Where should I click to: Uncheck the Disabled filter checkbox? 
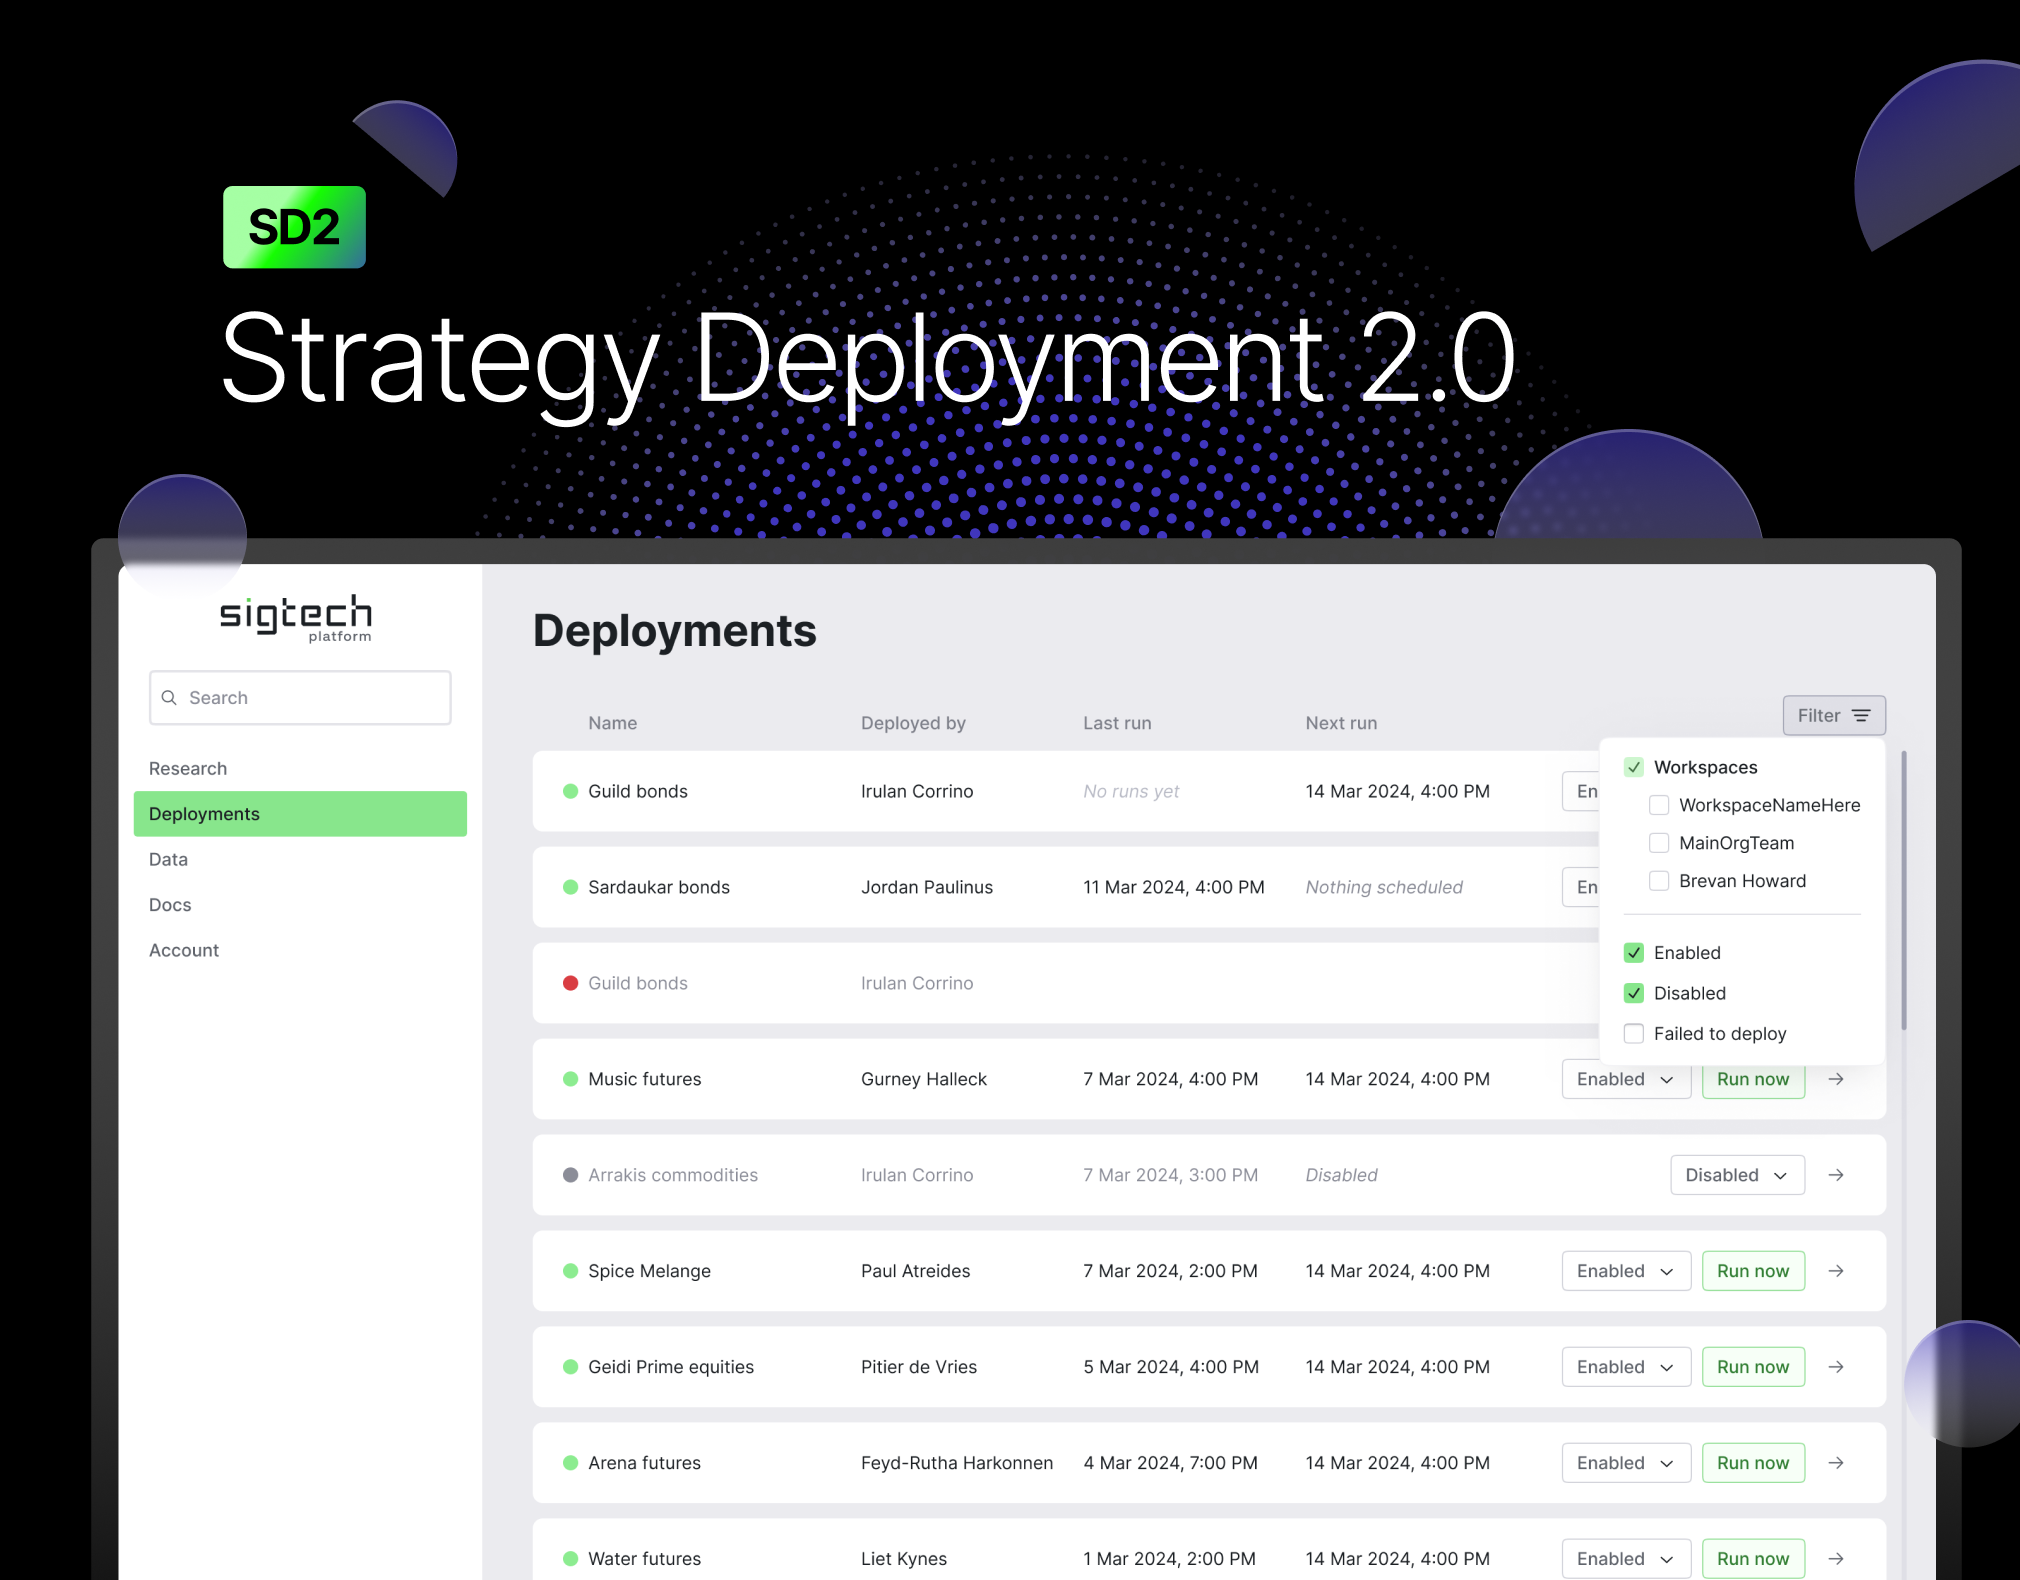(1634, 993)
